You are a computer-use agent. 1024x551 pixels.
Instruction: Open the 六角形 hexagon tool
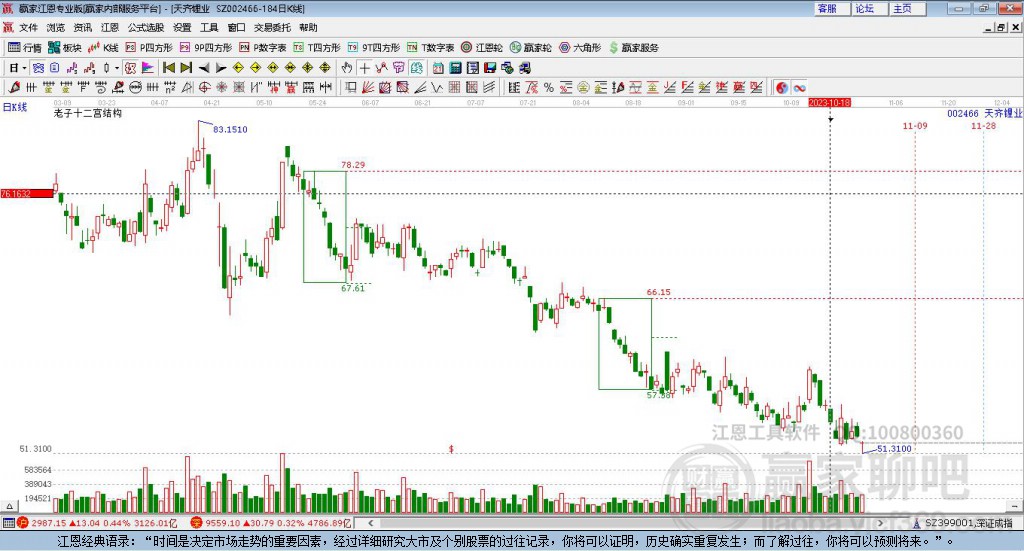tap(581, 48)
